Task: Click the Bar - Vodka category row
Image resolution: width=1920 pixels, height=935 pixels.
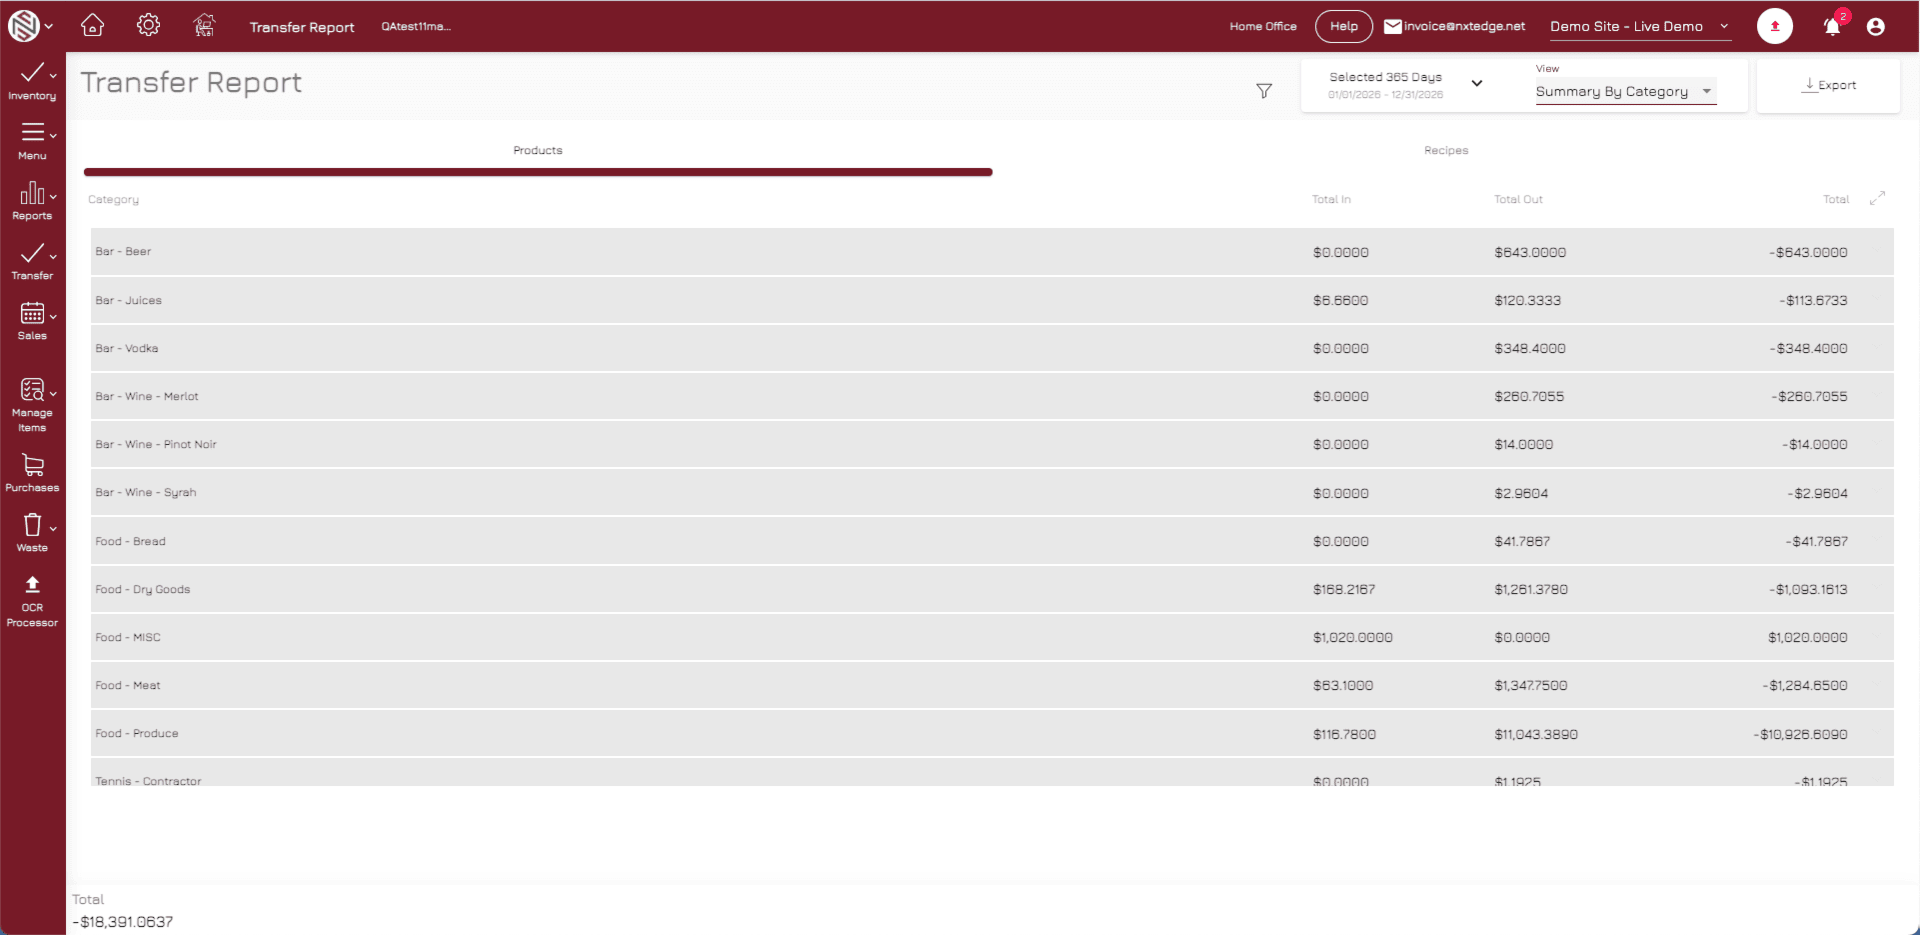Action: click(992, 348)
